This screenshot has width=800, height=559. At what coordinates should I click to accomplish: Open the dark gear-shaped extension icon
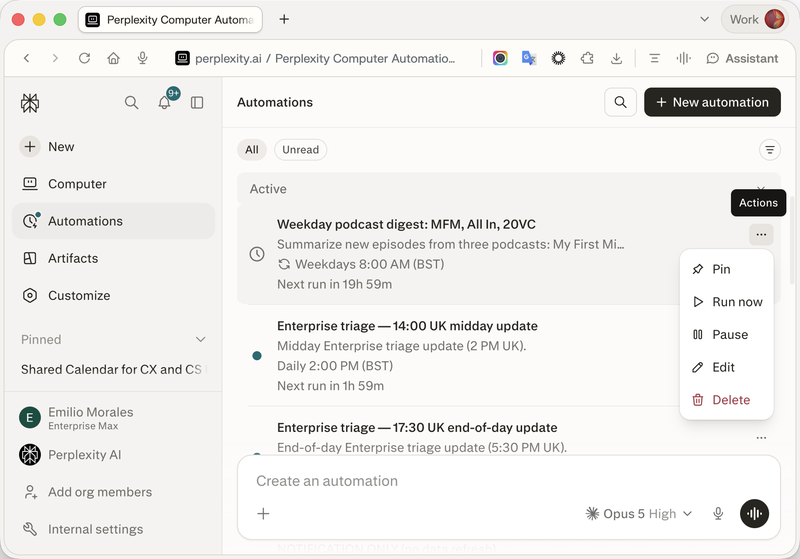click(x=558, y=58)
